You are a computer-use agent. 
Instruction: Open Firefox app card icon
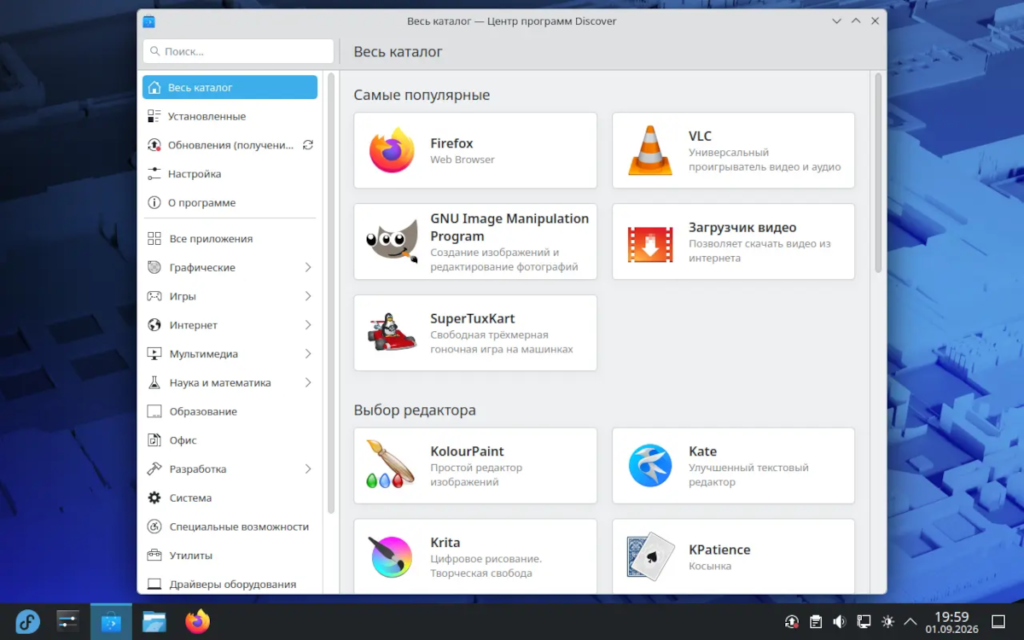tap(391, 151)
